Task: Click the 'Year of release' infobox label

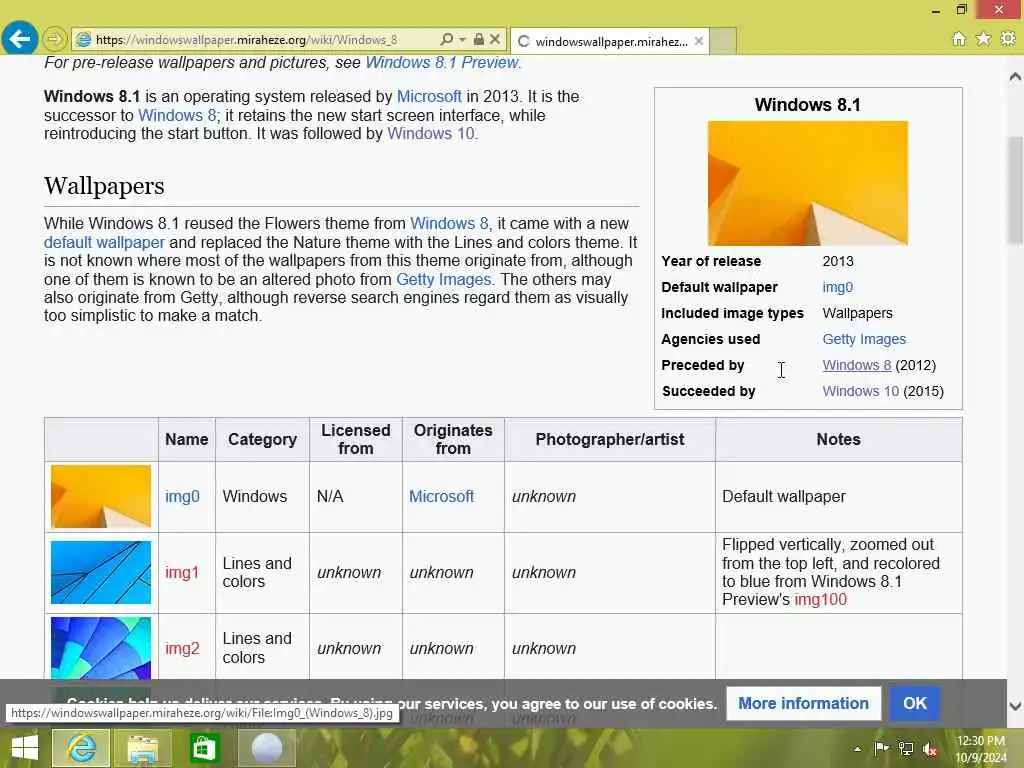Action: pos(711,261)
